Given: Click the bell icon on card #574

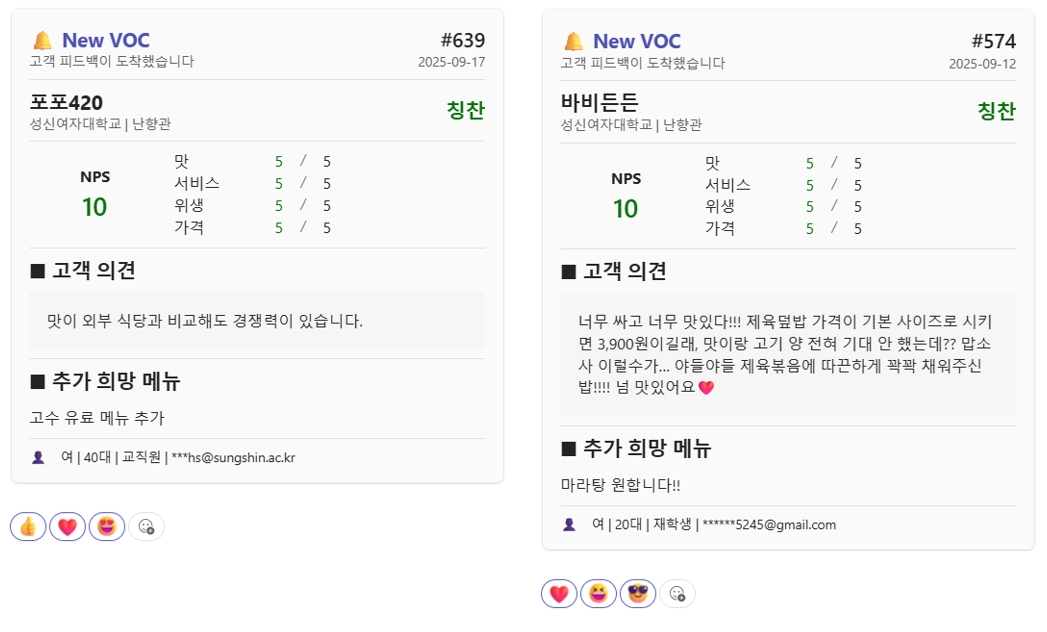Looking at the screenshot, I should (573, 41).
